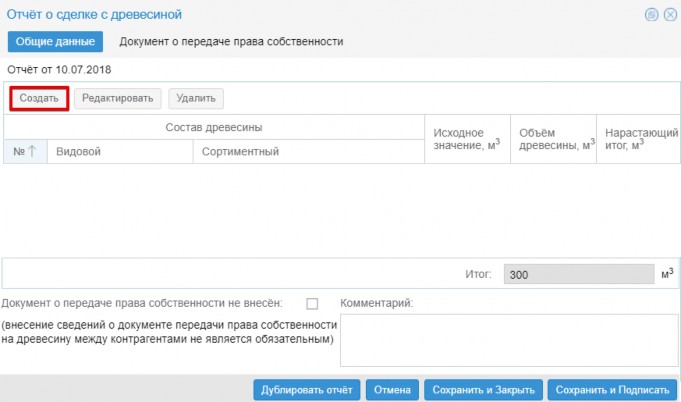Open Документ о передаче права собственности tab
The width and height of the screenshot is (681, 402).
[x=231, y=42]
